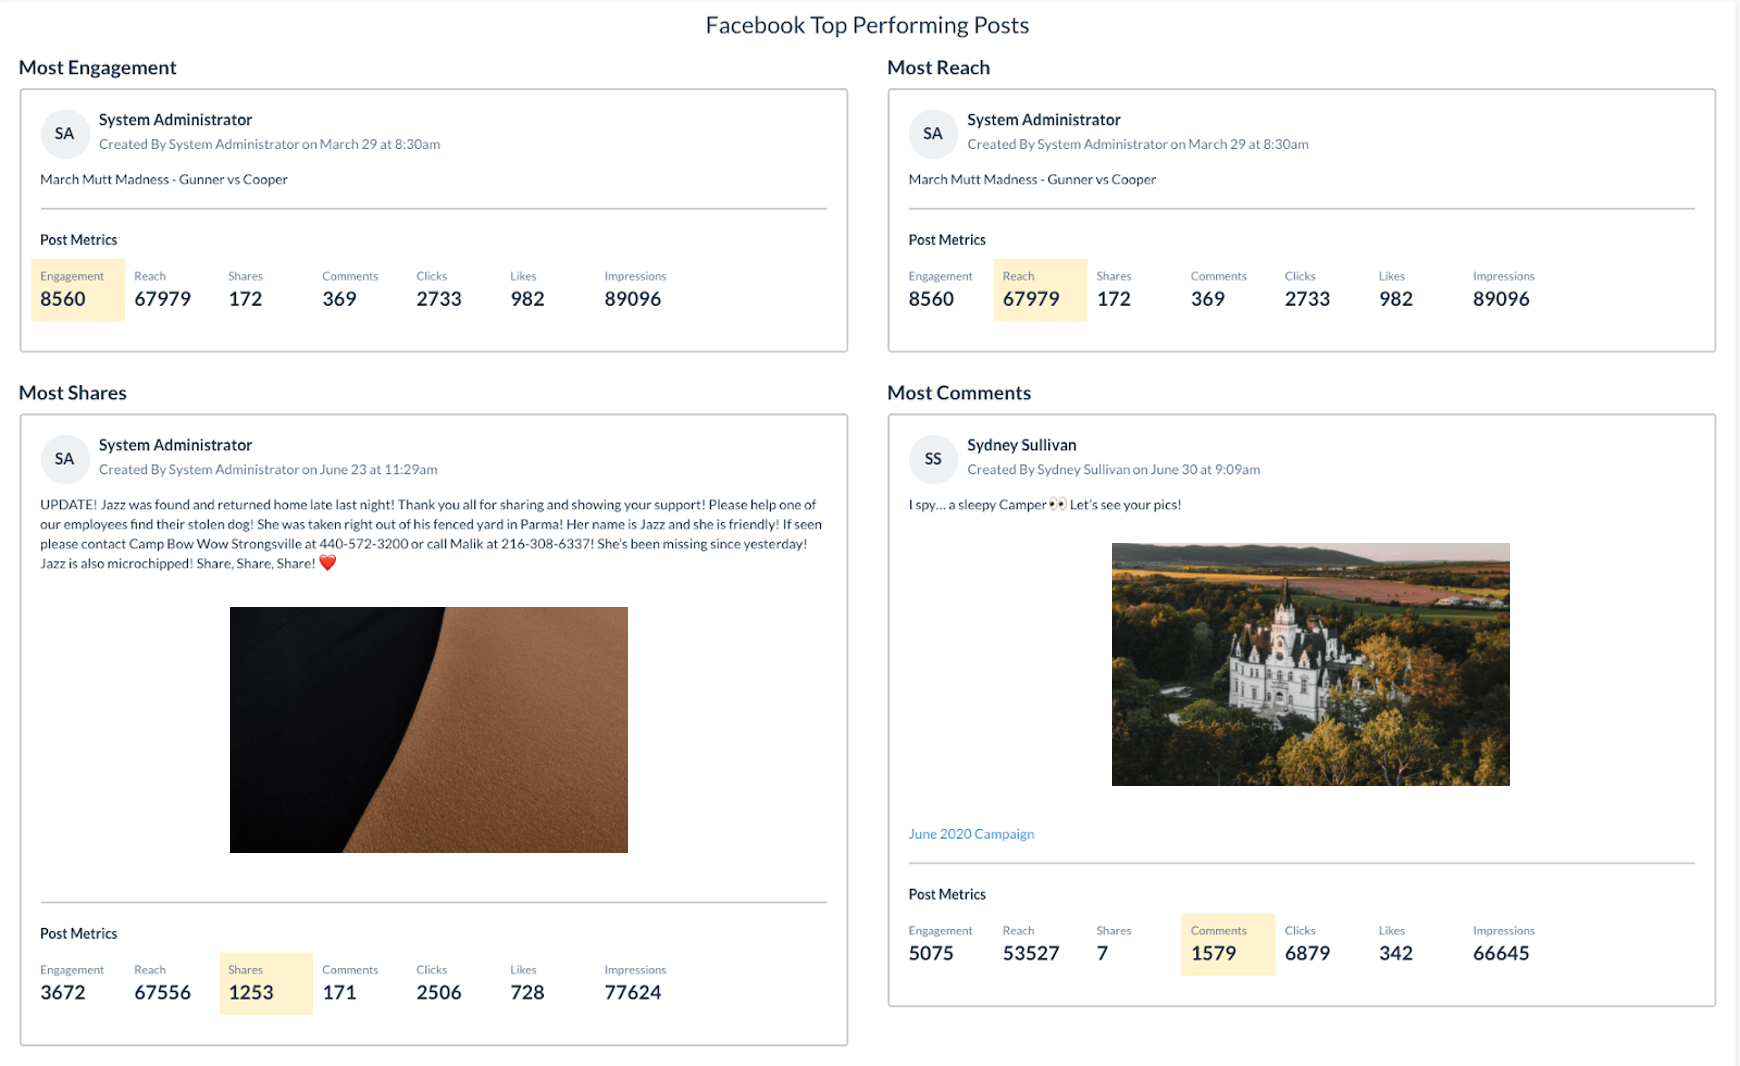Click the Sydney Sullivan SS avatar
This screenshot has width=1740, height=1066.
(x=932, y=459)
